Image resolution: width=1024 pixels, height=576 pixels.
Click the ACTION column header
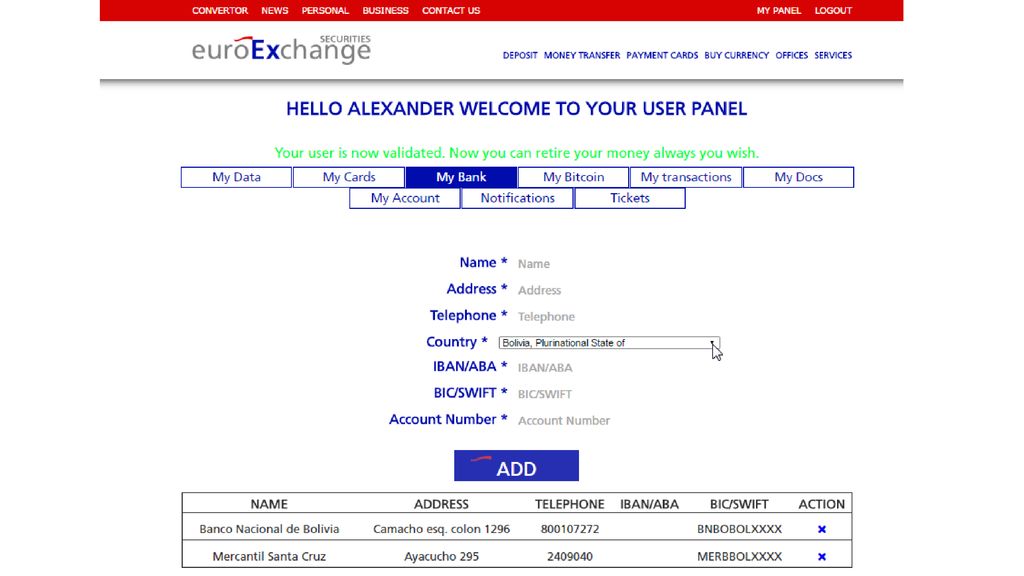point(822,504)
